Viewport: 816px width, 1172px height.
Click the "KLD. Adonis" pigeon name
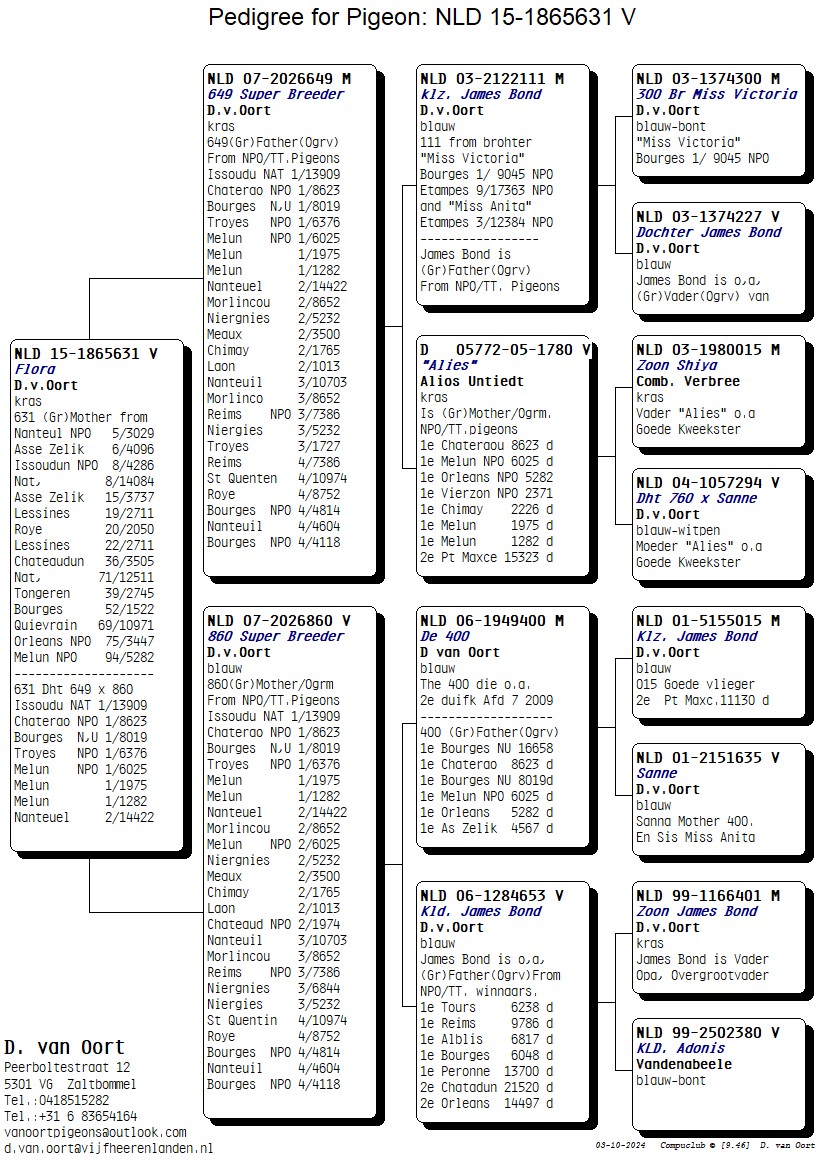pos(681,1048)
